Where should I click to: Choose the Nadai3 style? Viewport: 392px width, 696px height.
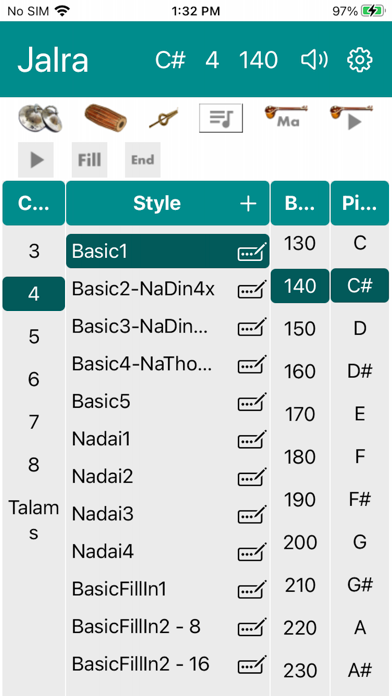(103, 514)
